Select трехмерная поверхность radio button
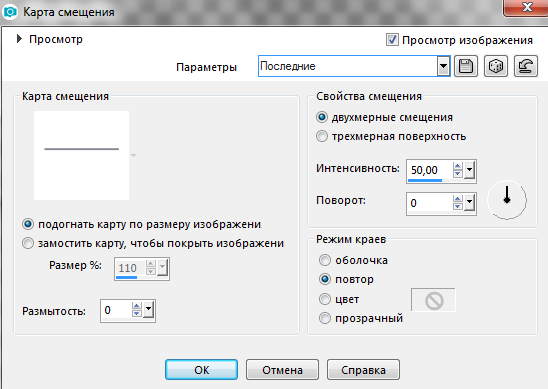 (322, 136)
